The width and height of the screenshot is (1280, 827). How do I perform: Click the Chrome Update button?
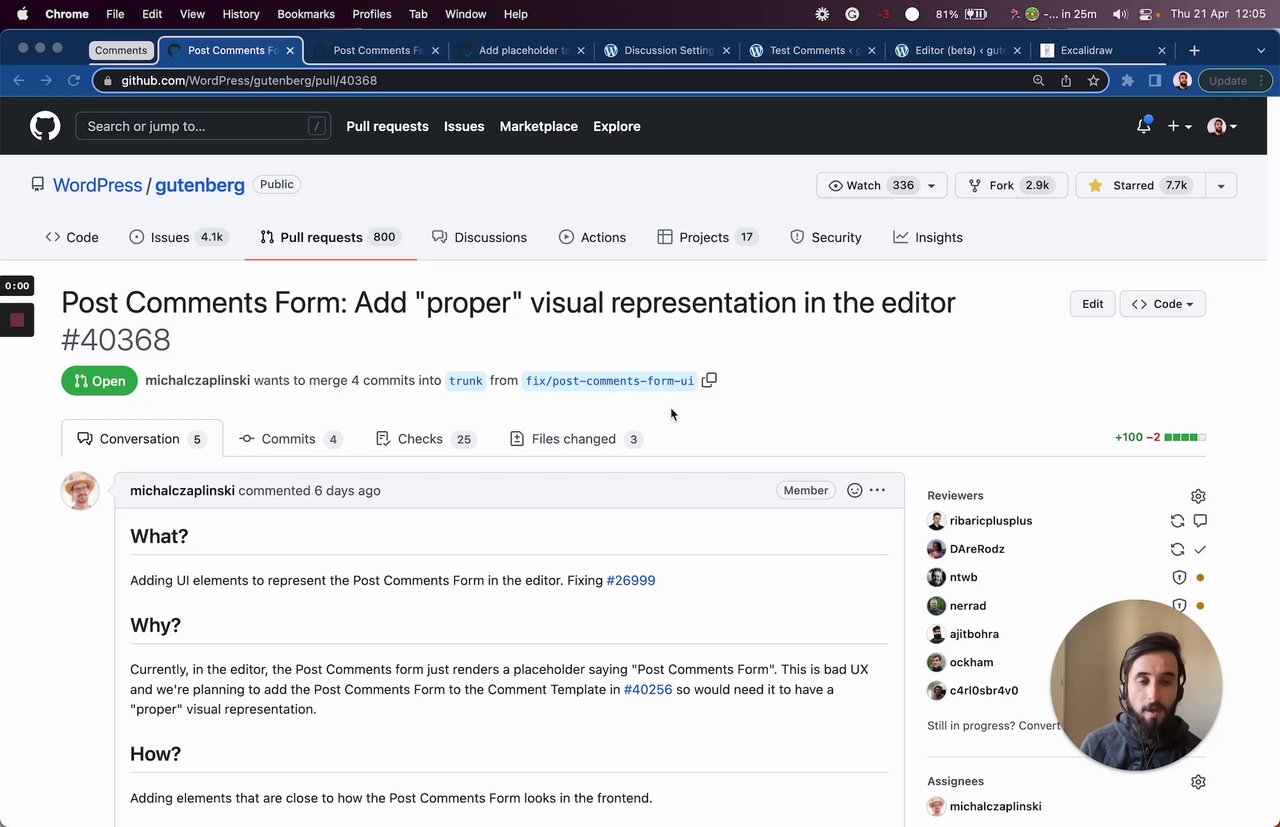point(1234,80)
